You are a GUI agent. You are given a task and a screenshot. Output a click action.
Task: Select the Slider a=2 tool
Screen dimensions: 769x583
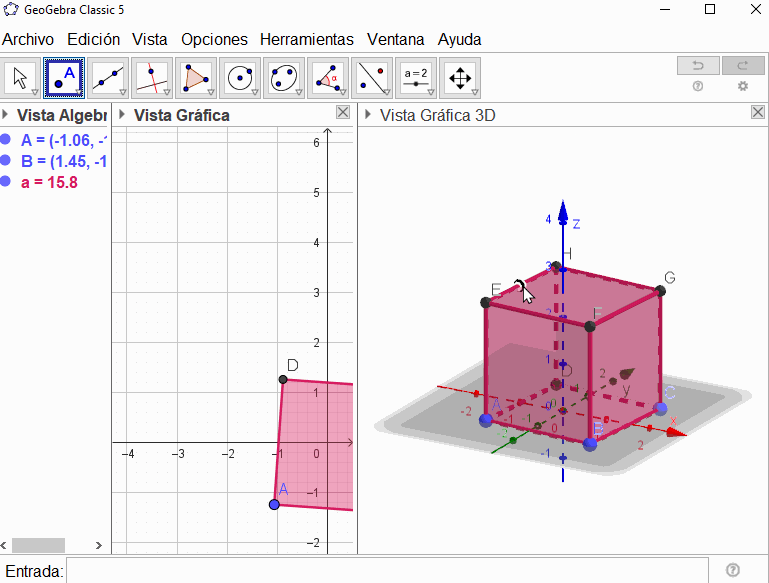[416, 78]
